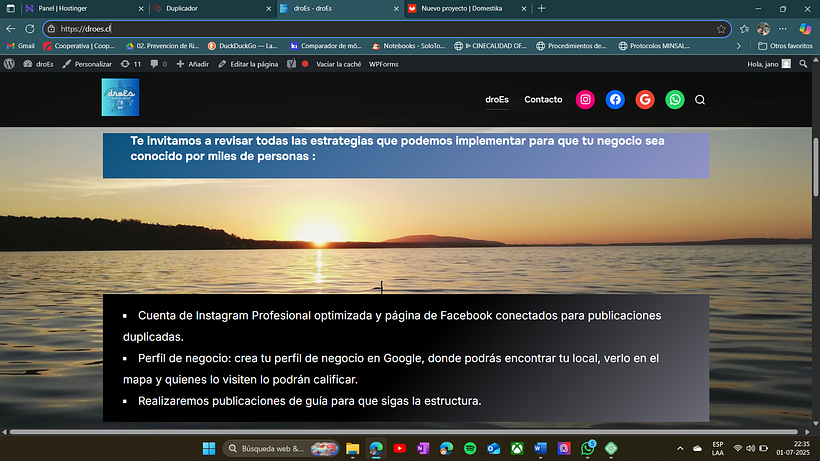
Task: Reload the page with refresh button
Action: [30, 29]
